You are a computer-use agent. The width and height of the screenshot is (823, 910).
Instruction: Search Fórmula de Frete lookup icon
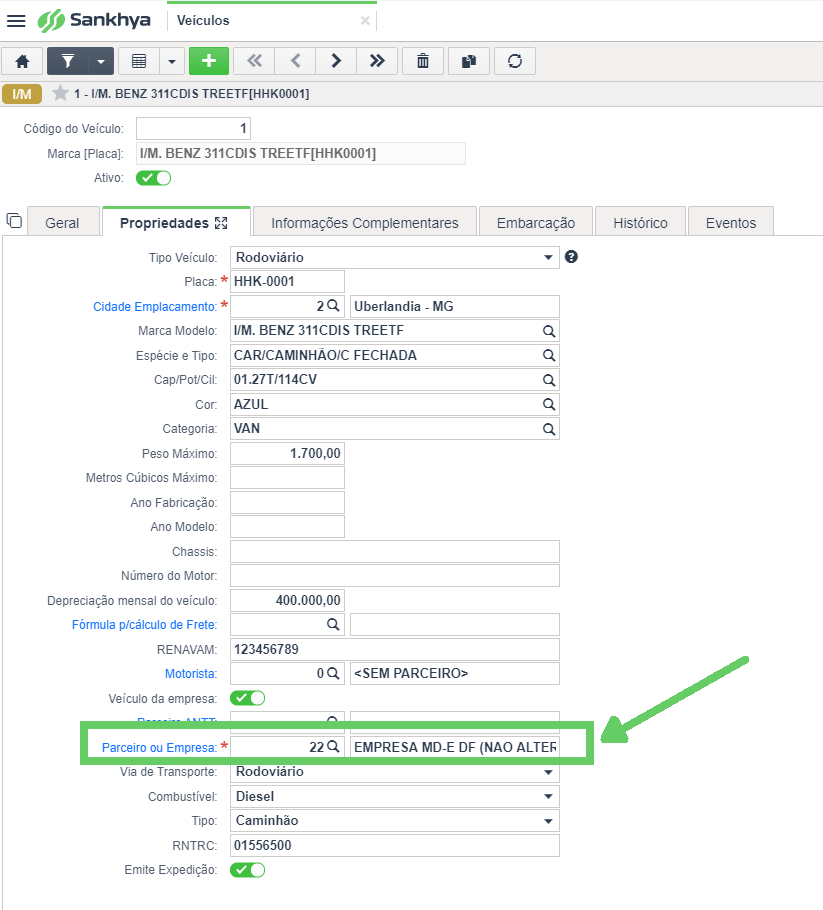click(x=333, y=624)
